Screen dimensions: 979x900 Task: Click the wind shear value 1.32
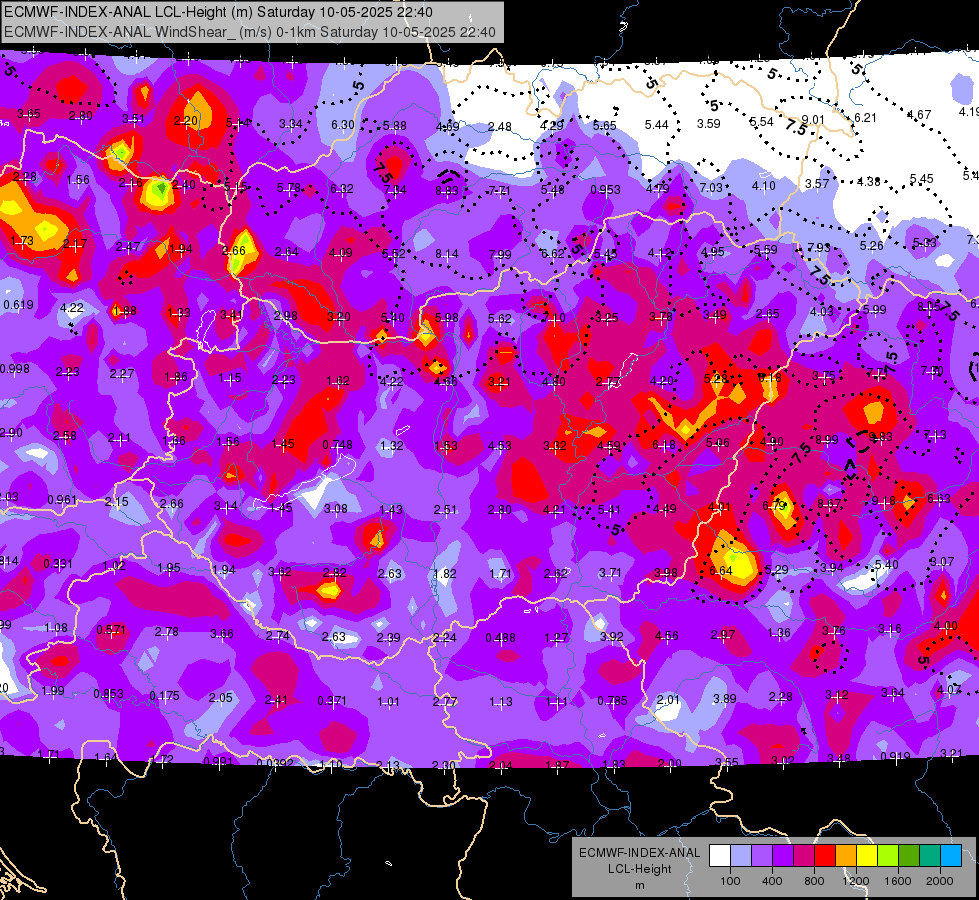click(391, 445)
